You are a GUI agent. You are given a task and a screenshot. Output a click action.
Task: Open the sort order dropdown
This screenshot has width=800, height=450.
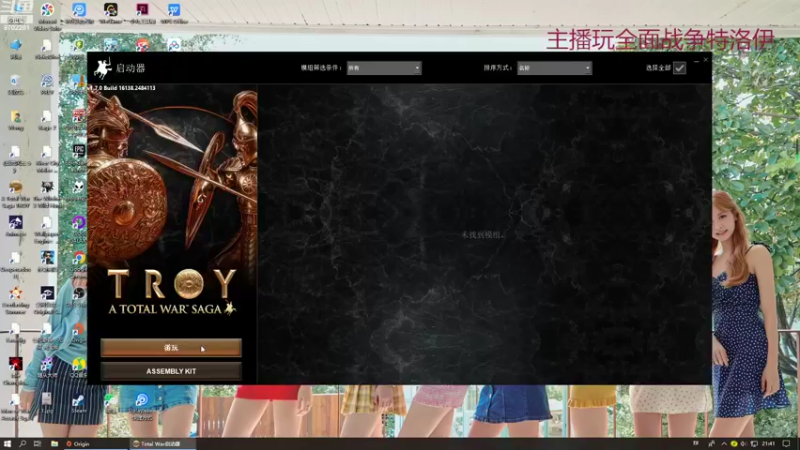tap(554, 67)
